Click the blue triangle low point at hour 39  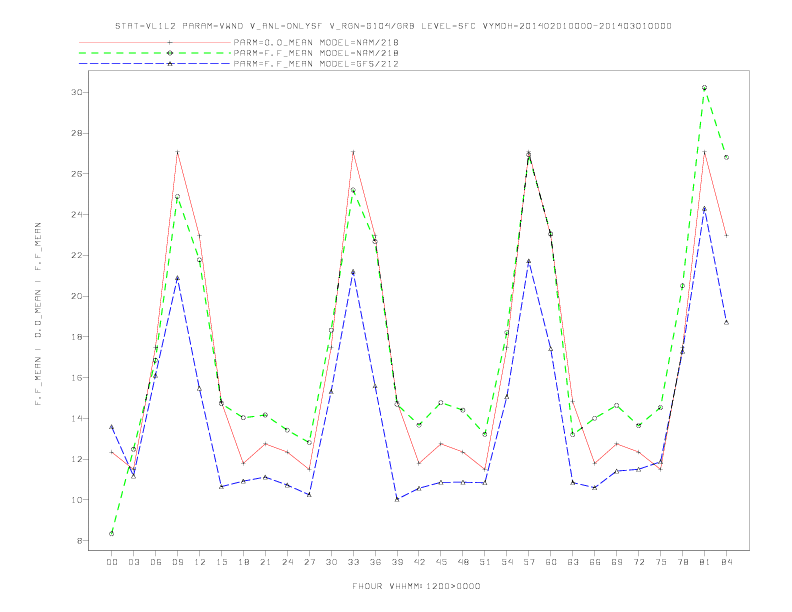click(397, 499)
